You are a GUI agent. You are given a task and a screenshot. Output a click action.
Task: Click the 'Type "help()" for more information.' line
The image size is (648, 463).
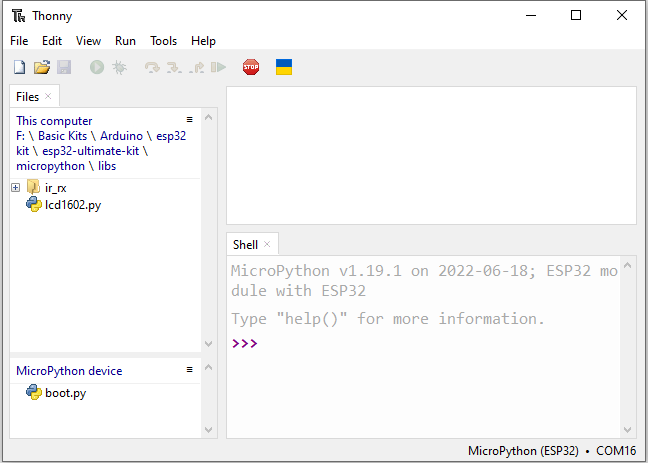pos(388,319)
